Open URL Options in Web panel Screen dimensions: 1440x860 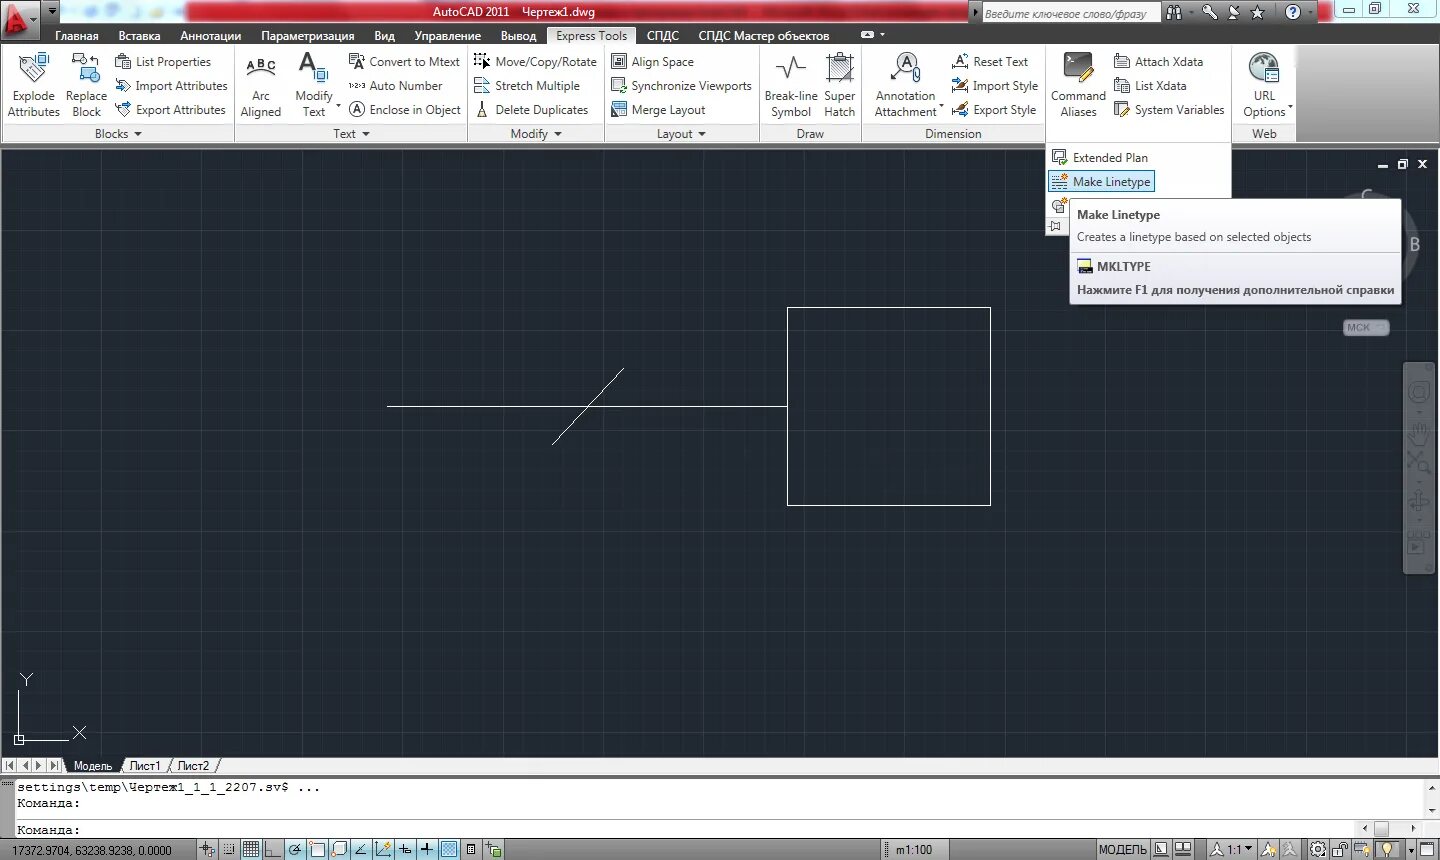point(1264,84)
